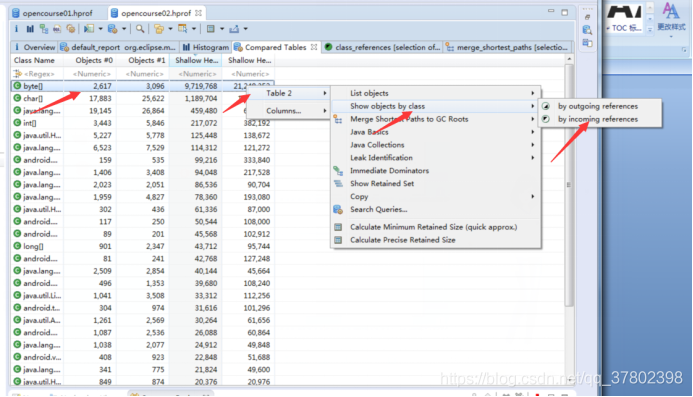
Task: Click the table's vertical scrollbar
Action: 569,185
